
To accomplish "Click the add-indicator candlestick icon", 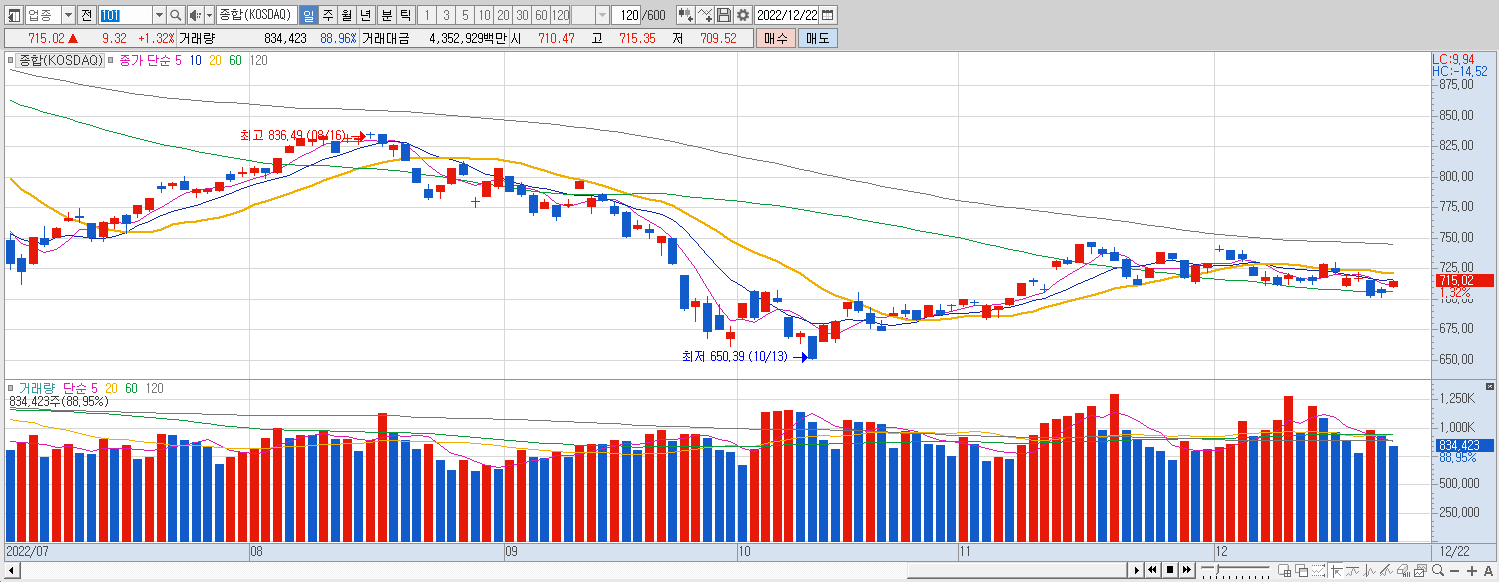I will coord(685,15).
